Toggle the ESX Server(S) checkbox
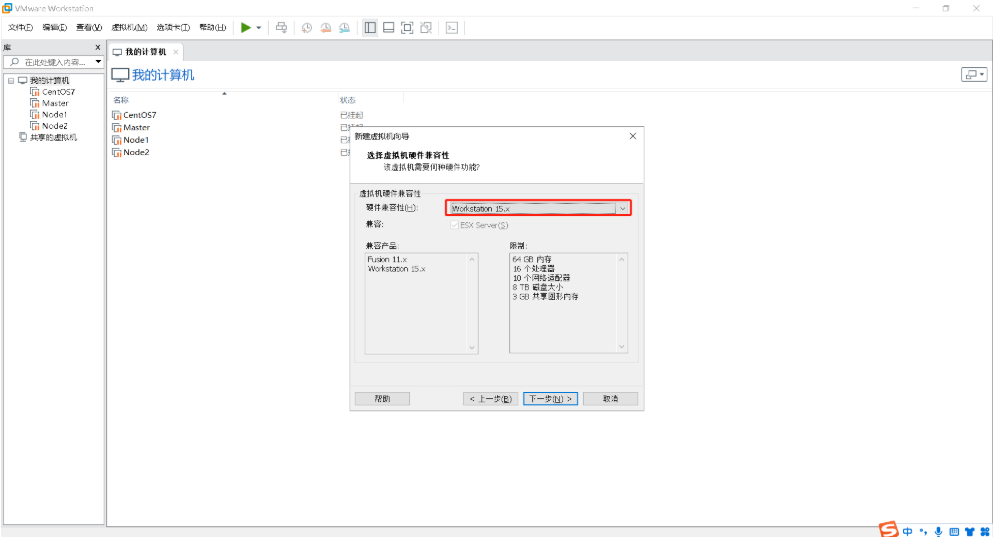996x537 pixels. pyautogui.click(x=455, y=226)
